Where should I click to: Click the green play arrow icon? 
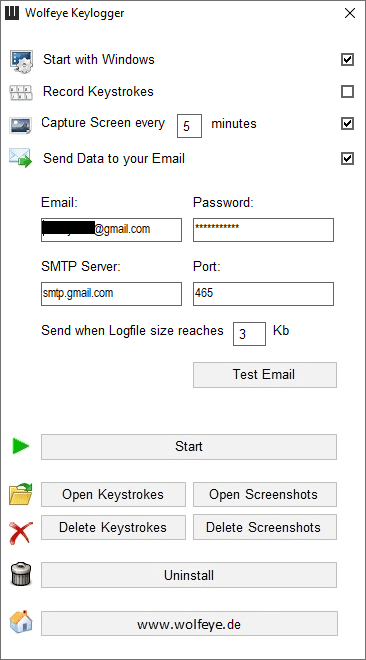tap(21, 446)
